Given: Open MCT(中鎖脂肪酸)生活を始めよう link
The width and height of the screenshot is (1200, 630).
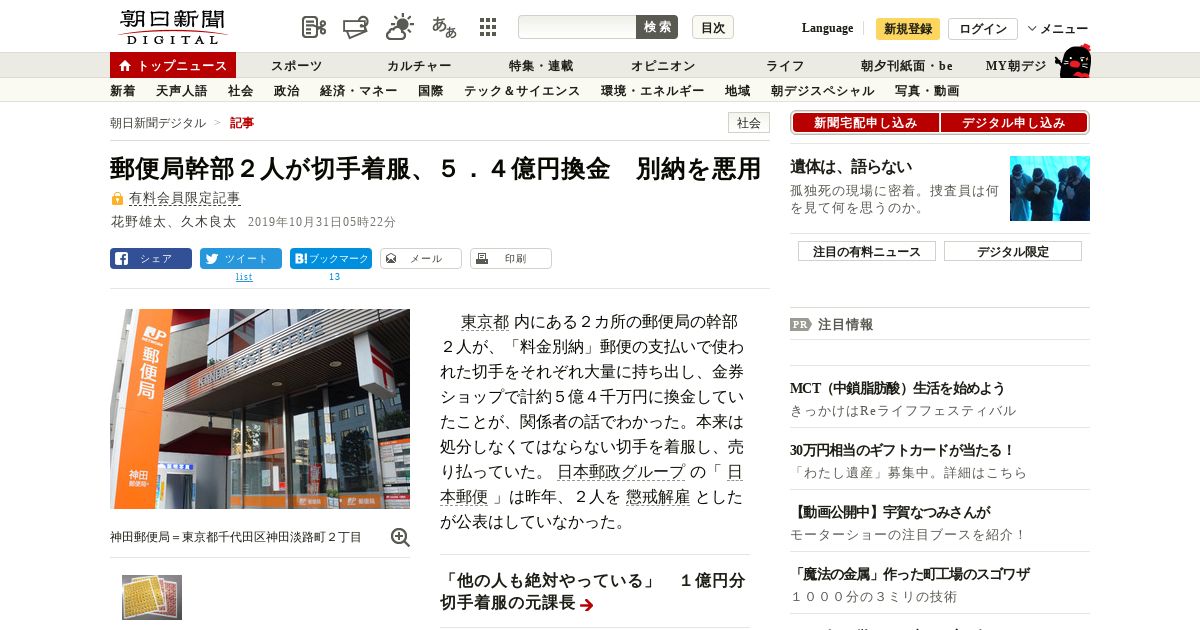Looking at the screenshot, I should [x=898, y=388].
